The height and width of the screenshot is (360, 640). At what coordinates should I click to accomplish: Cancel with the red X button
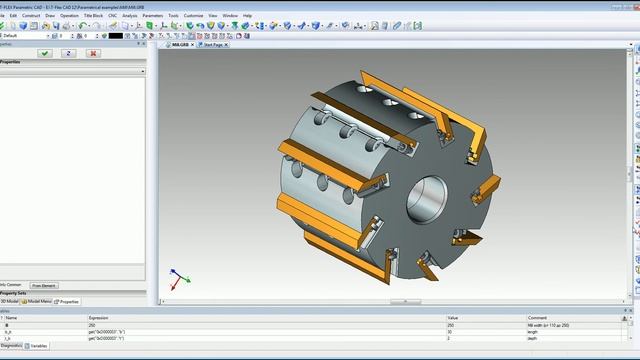pos(93,53)
